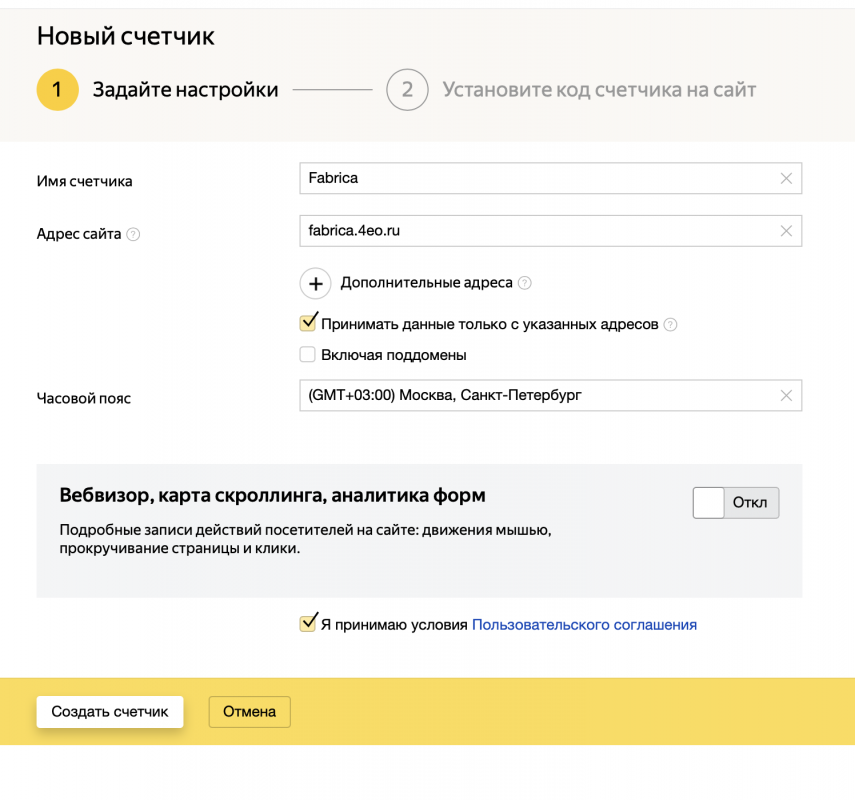Click step 1 yellow circle indicator
This screenshot has height=800, width=855.
point(57,90)
